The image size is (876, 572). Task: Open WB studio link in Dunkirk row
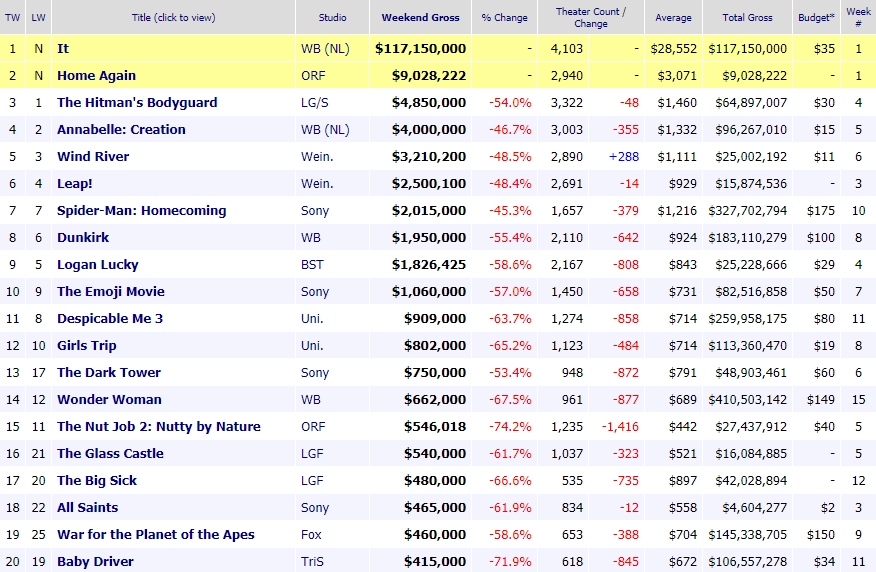coord(311,237)
